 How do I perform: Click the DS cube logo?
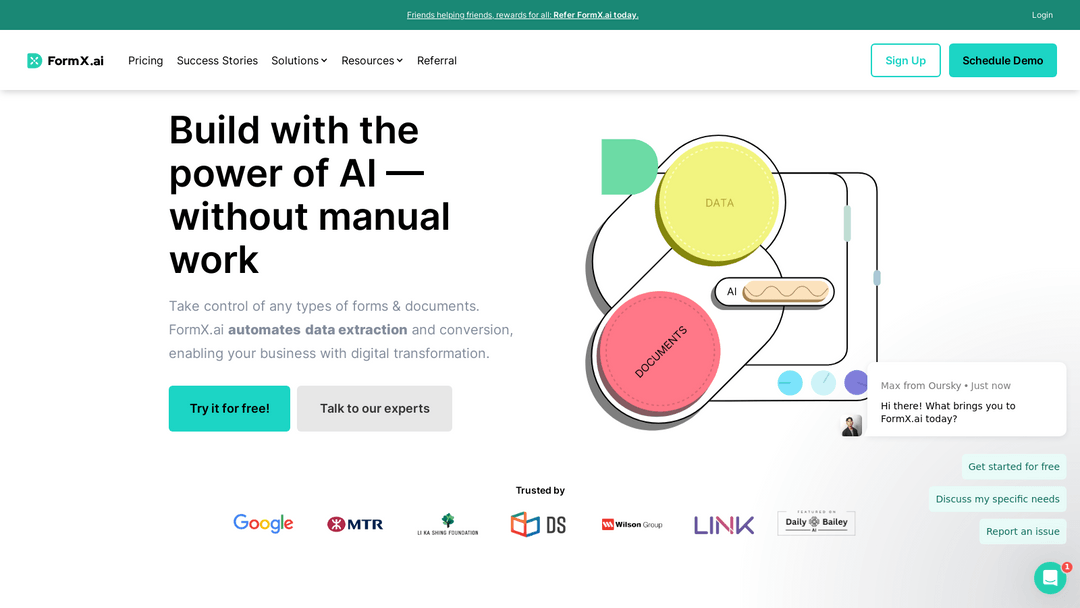(x=538, y=524)
